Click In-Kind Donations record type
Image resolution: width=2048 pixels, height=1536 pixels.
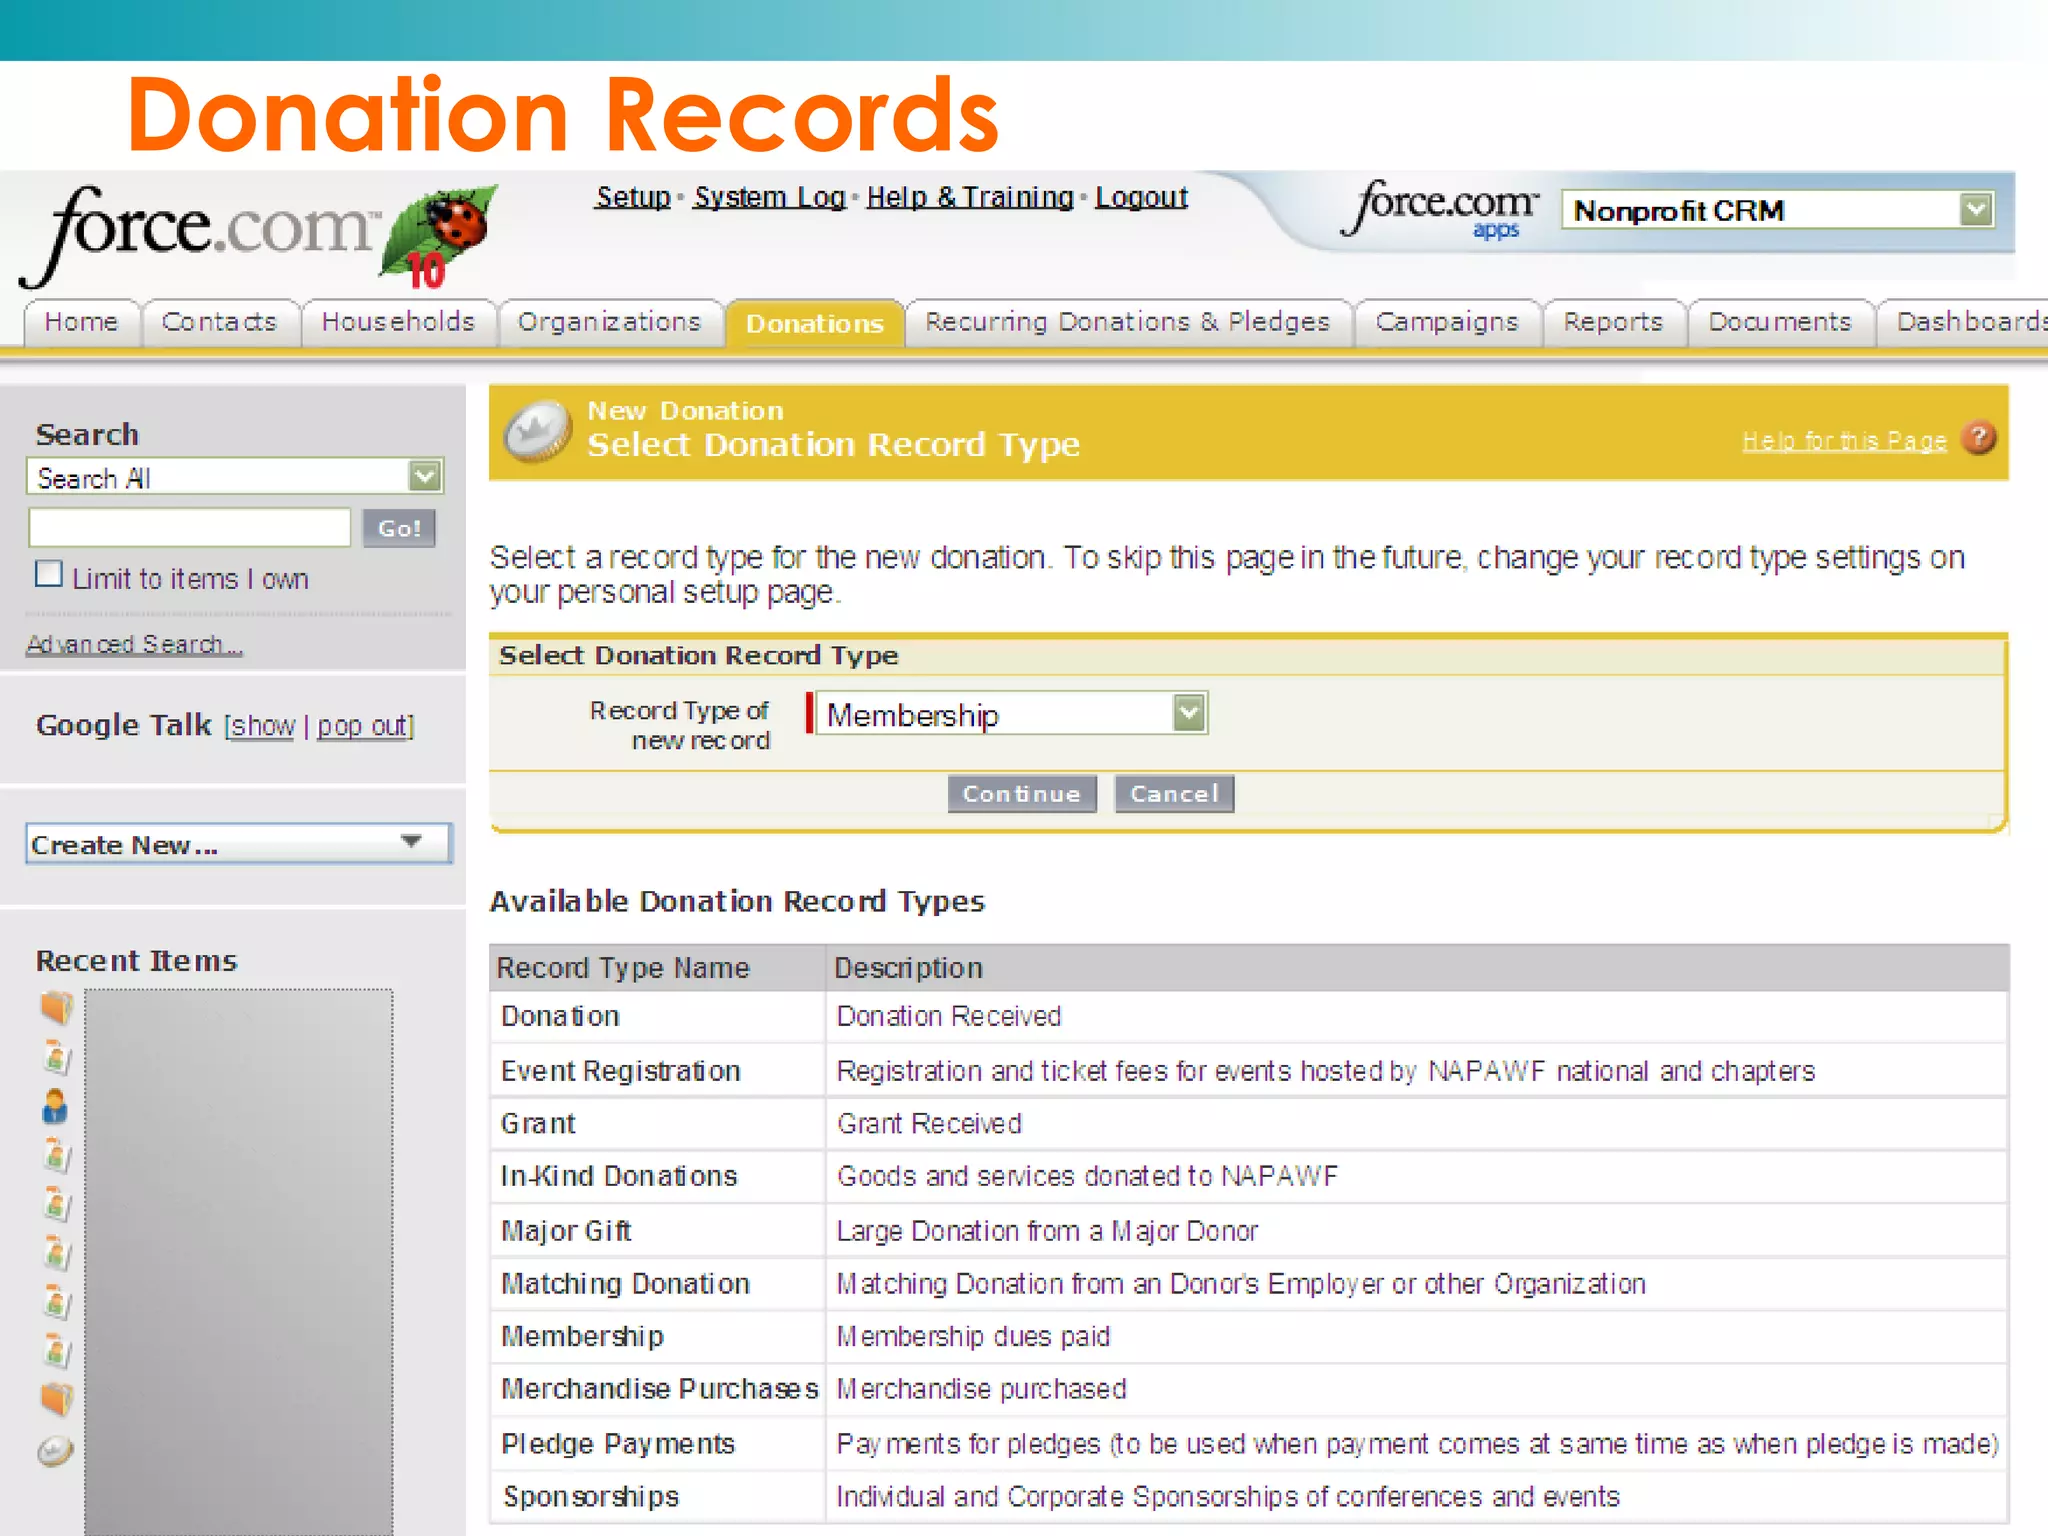[x=619, y=1176]
